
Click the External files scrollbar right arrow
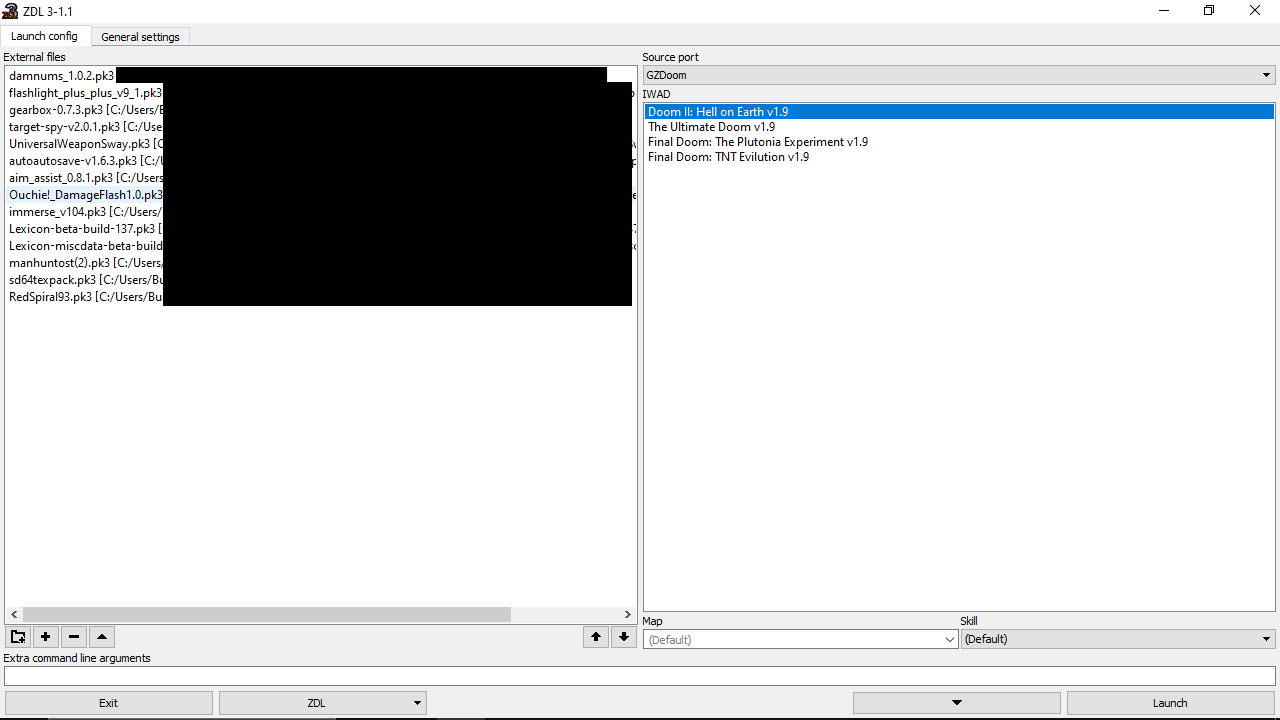click(628, 614)
